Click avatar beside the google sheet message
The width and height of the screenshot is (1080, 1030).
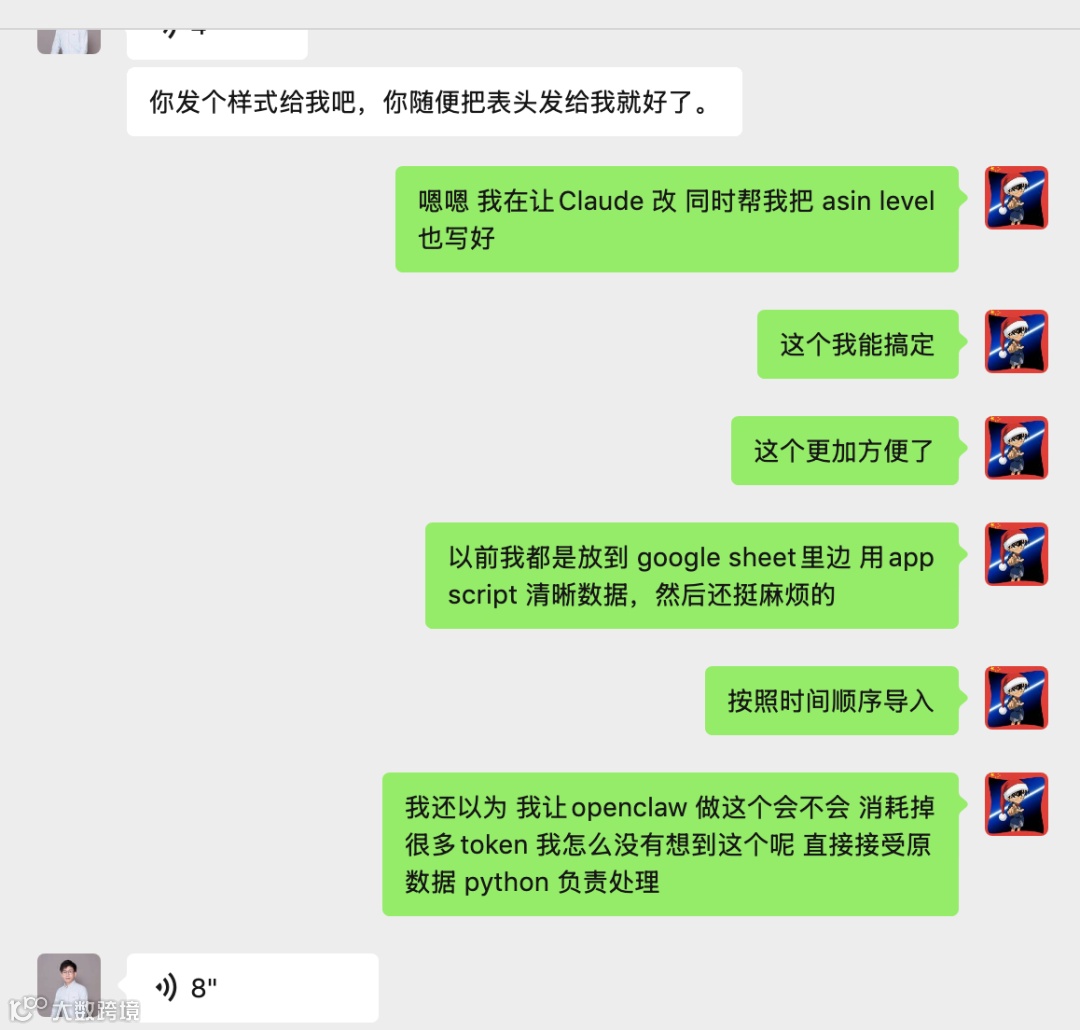pos(1016,555)
